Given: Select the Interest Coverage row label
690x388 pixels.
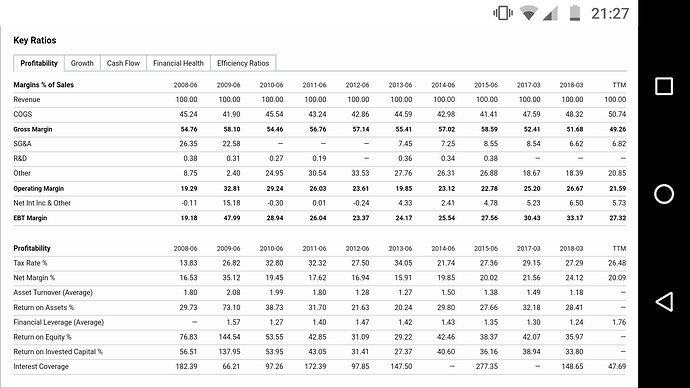Looking at the screenshot, I should [x=41, y=366].
